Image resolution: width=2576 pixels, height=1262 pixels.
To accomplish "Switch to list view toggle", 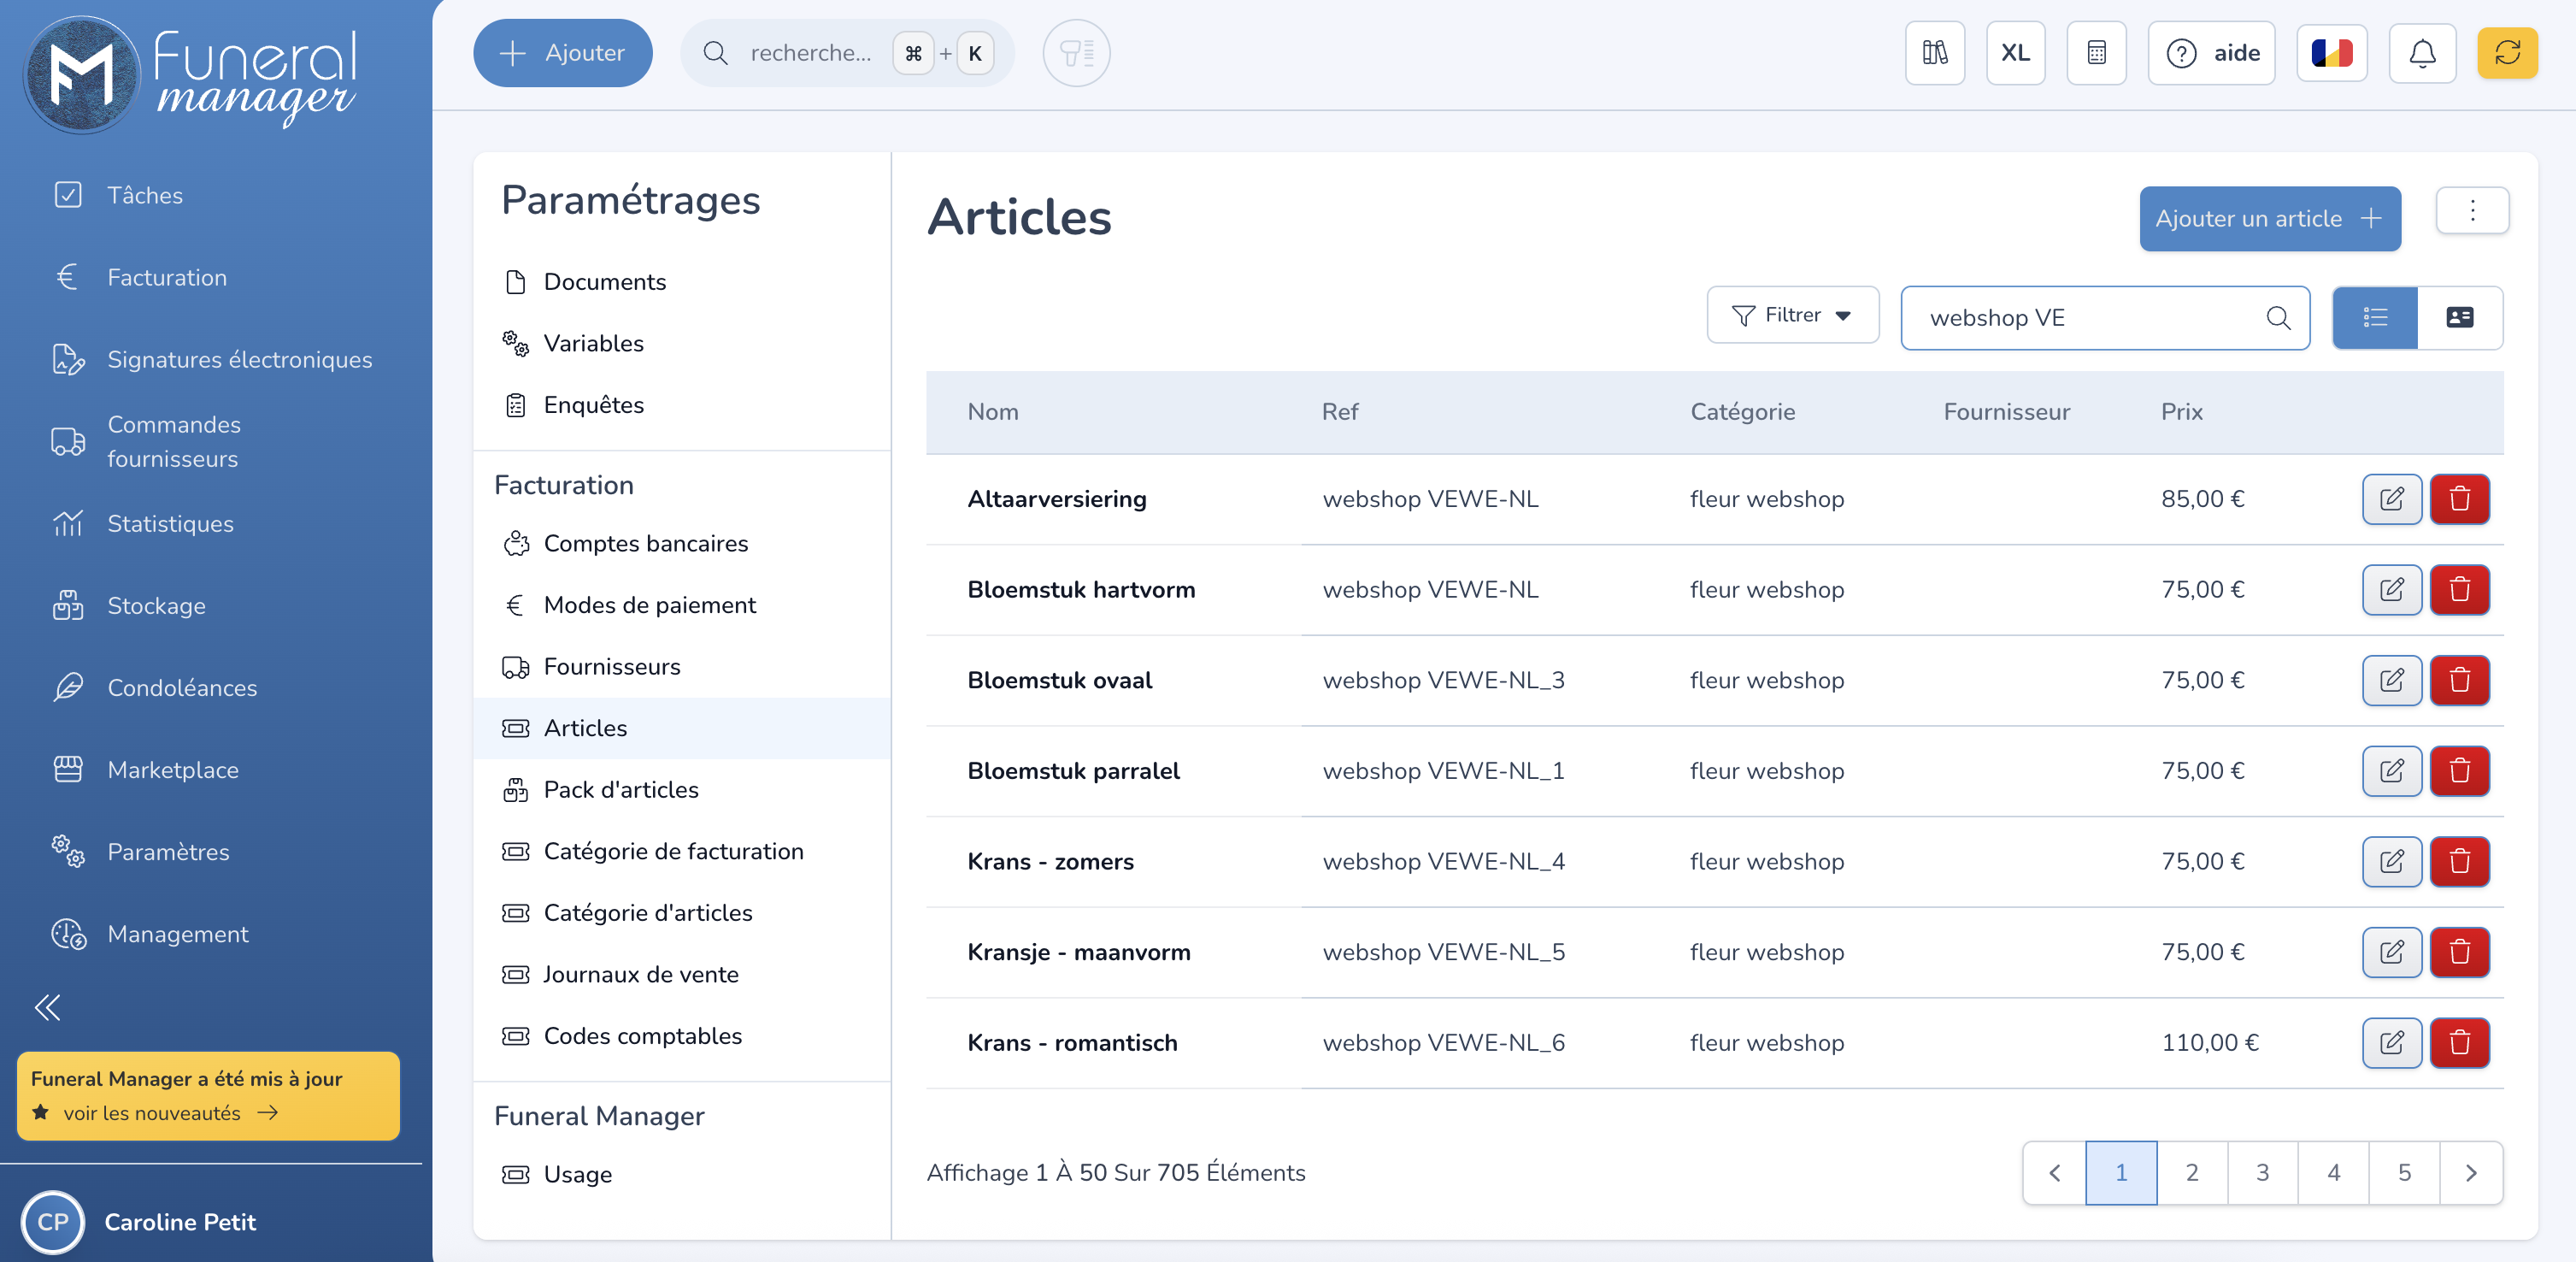I will click(x=2375, y=318).
